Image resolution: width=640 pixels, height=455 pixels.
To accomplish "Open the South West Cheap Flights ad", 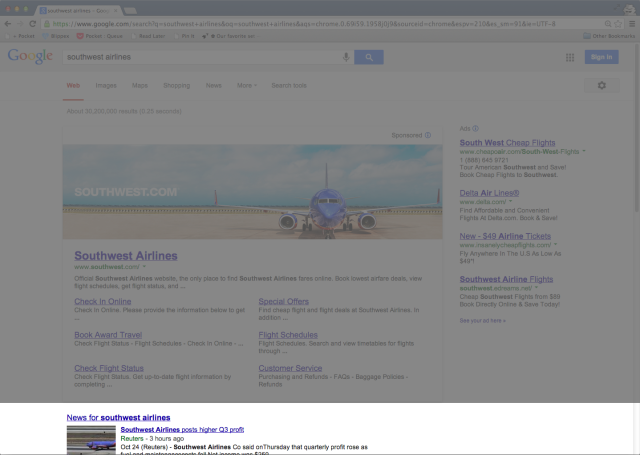I will click(507, 143).
